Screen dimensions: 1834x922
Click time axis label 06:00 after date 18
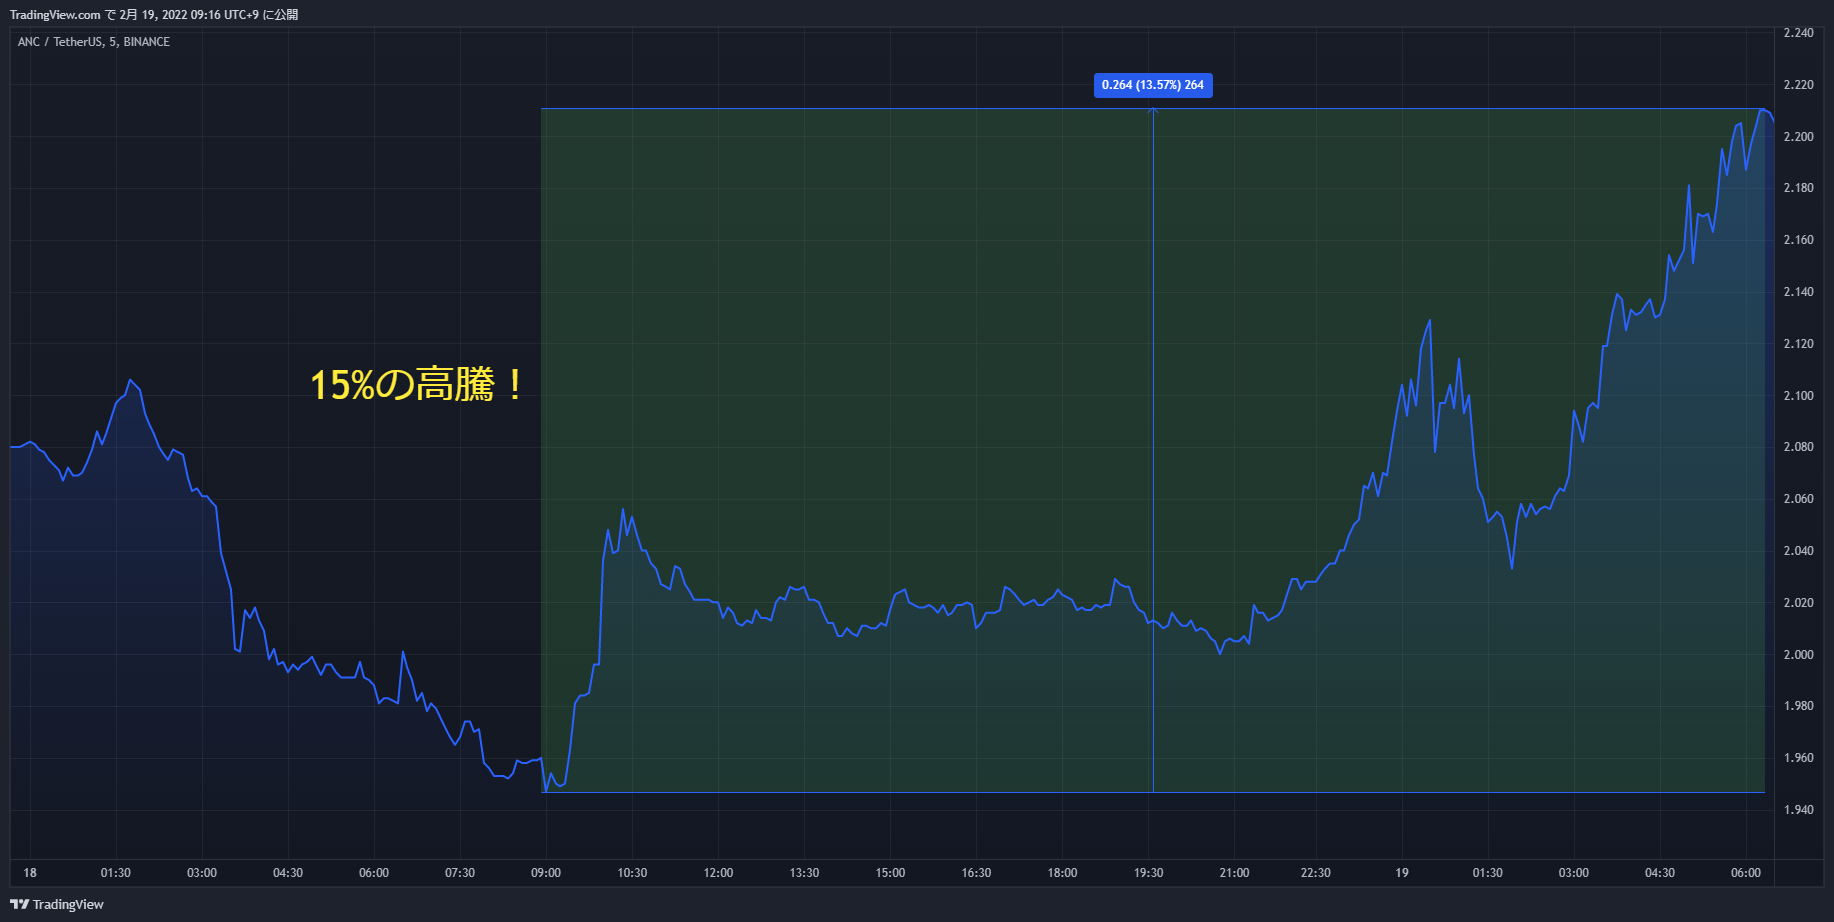click(x=374, y=873)
